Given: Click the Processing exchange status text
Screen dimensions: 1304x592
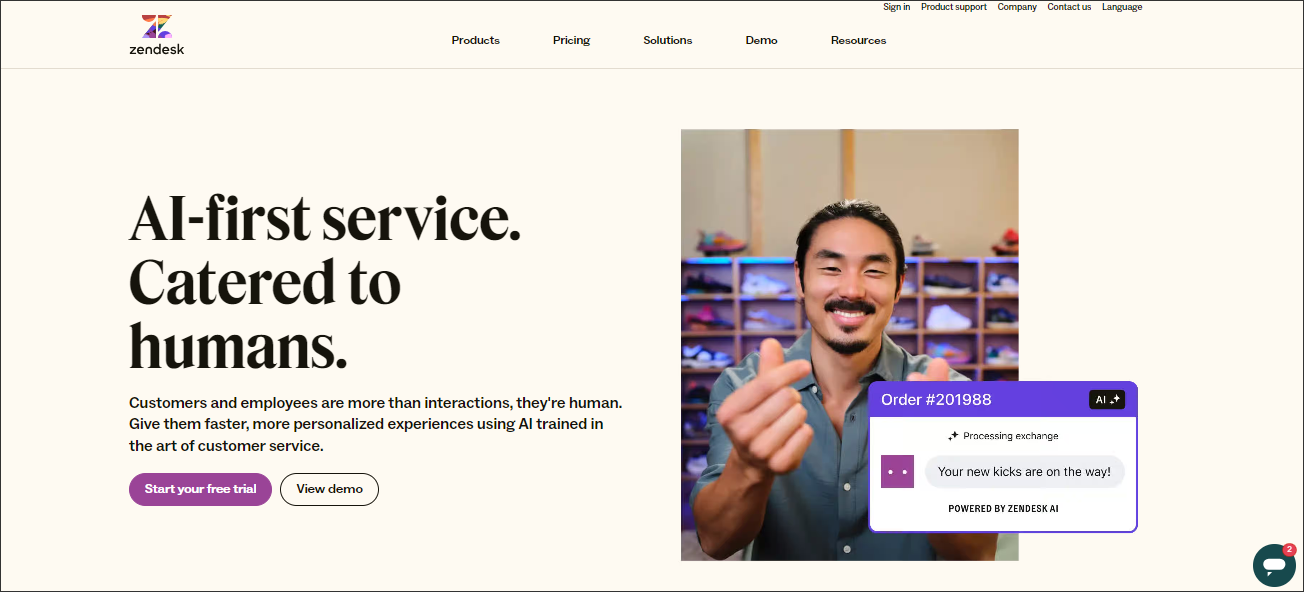Looking at the screenshot, I should (1010, 436).
